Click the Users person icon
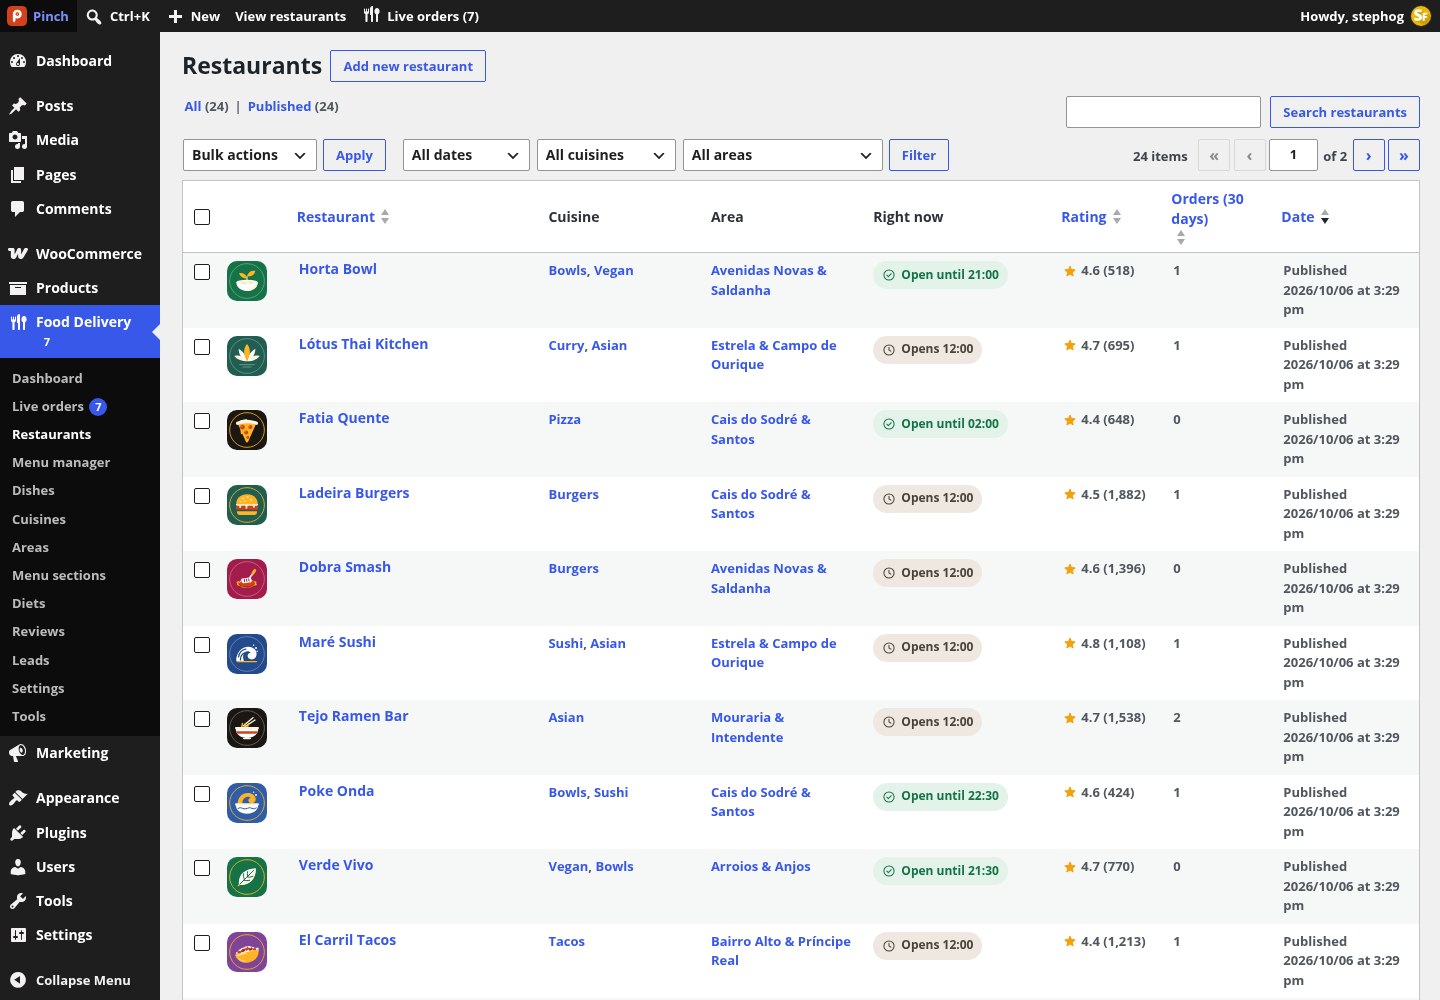1440x1000 pixels. tap(18, 867)
